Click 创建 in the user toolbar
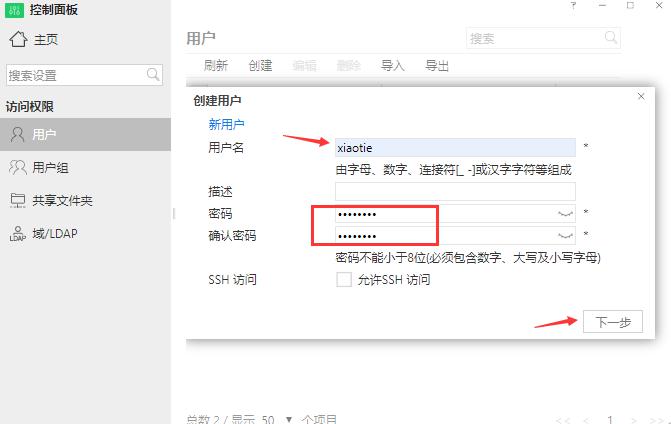 tap(260, 66)
